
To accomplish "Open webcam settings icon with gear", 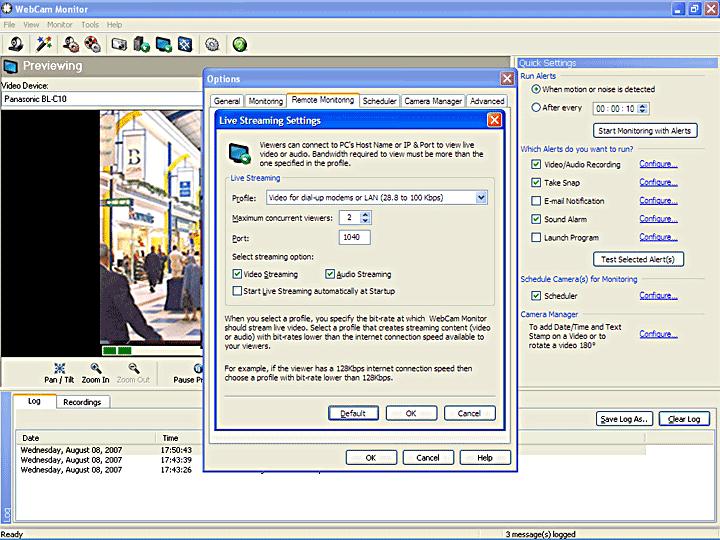I will [x=71, y=45].
